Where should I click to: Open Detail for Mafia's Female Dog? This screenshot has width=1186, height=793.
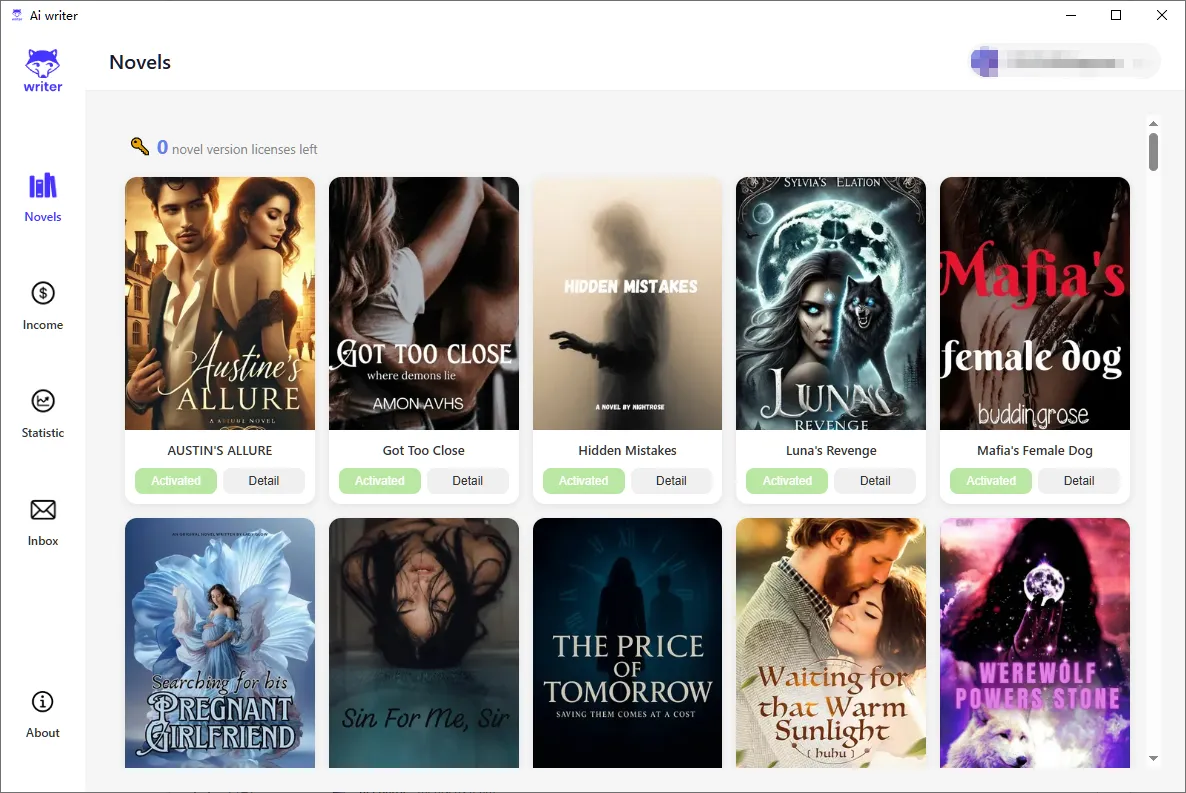1079,480
